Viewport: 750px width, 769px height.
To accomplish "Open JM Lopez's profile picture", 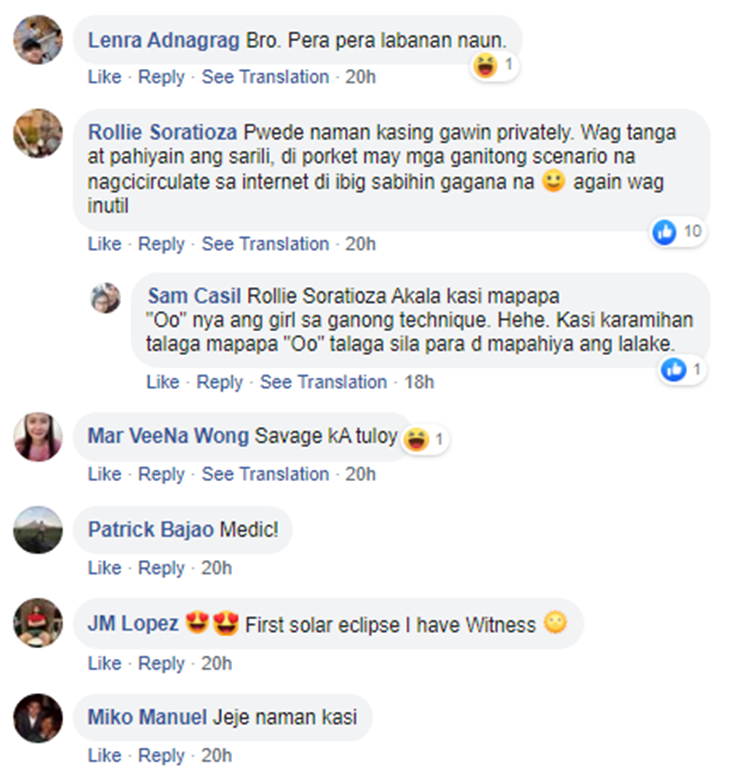I will pos(38,623).
